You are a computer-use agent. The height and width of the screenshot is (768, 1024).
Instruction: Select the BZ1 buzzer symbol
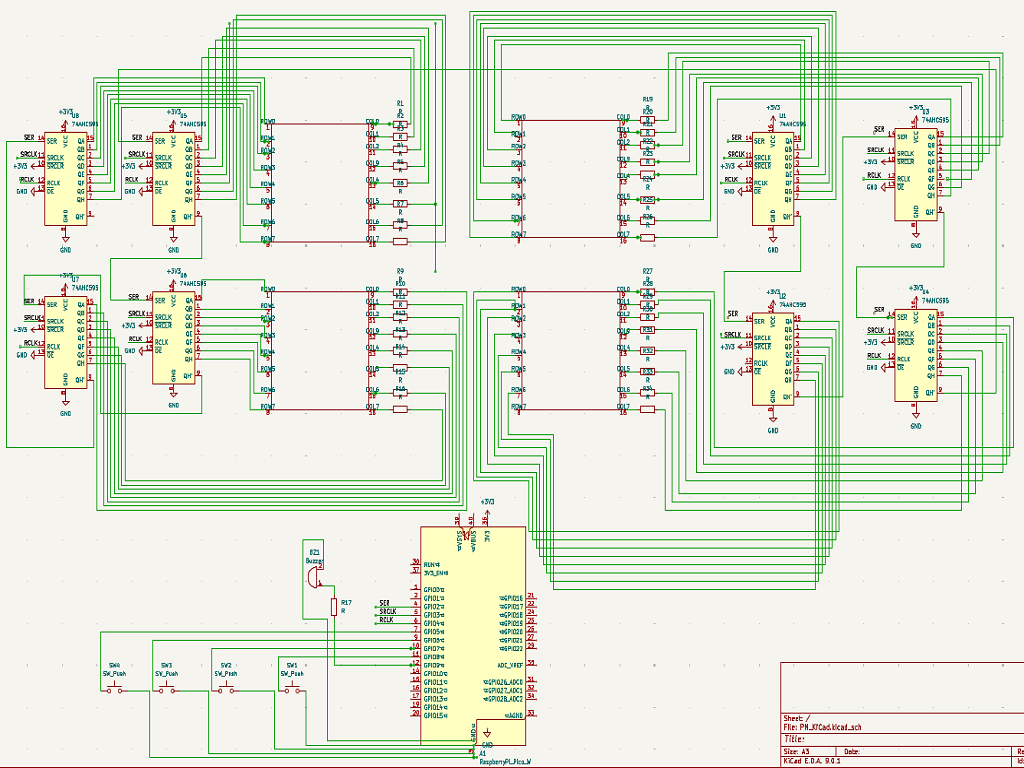click(313, 577)
